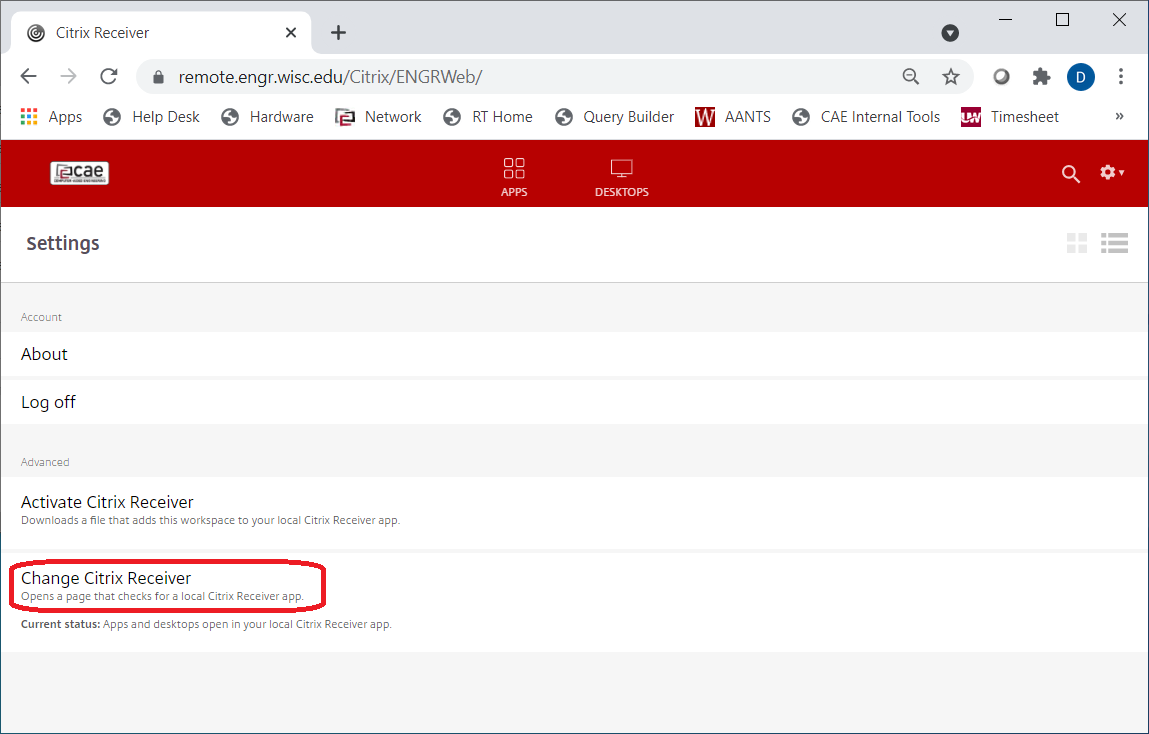Click the lock icon in address bar
Image resolution: width=1149 pixels, height=734 pixels.
click(158, 77)
